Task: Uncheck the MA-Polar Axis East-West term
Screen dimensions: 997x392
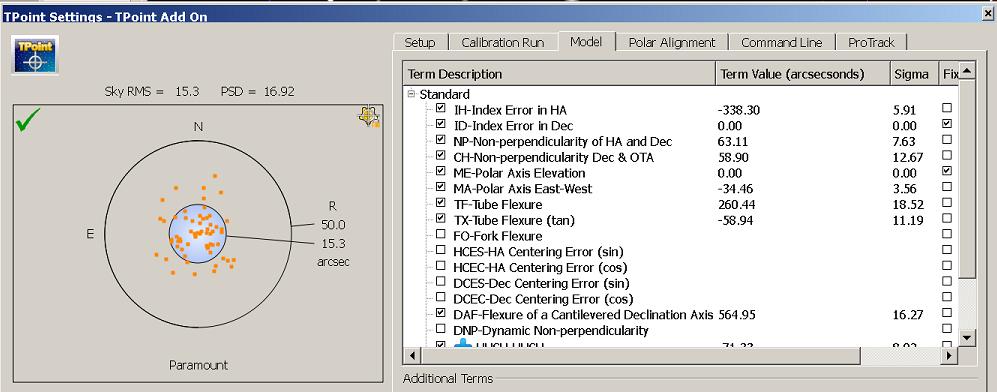Action: click(441, 187)
